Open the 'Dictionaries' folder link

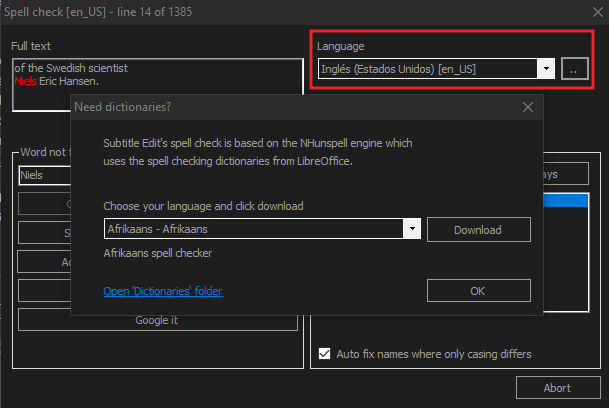(162, 291)
